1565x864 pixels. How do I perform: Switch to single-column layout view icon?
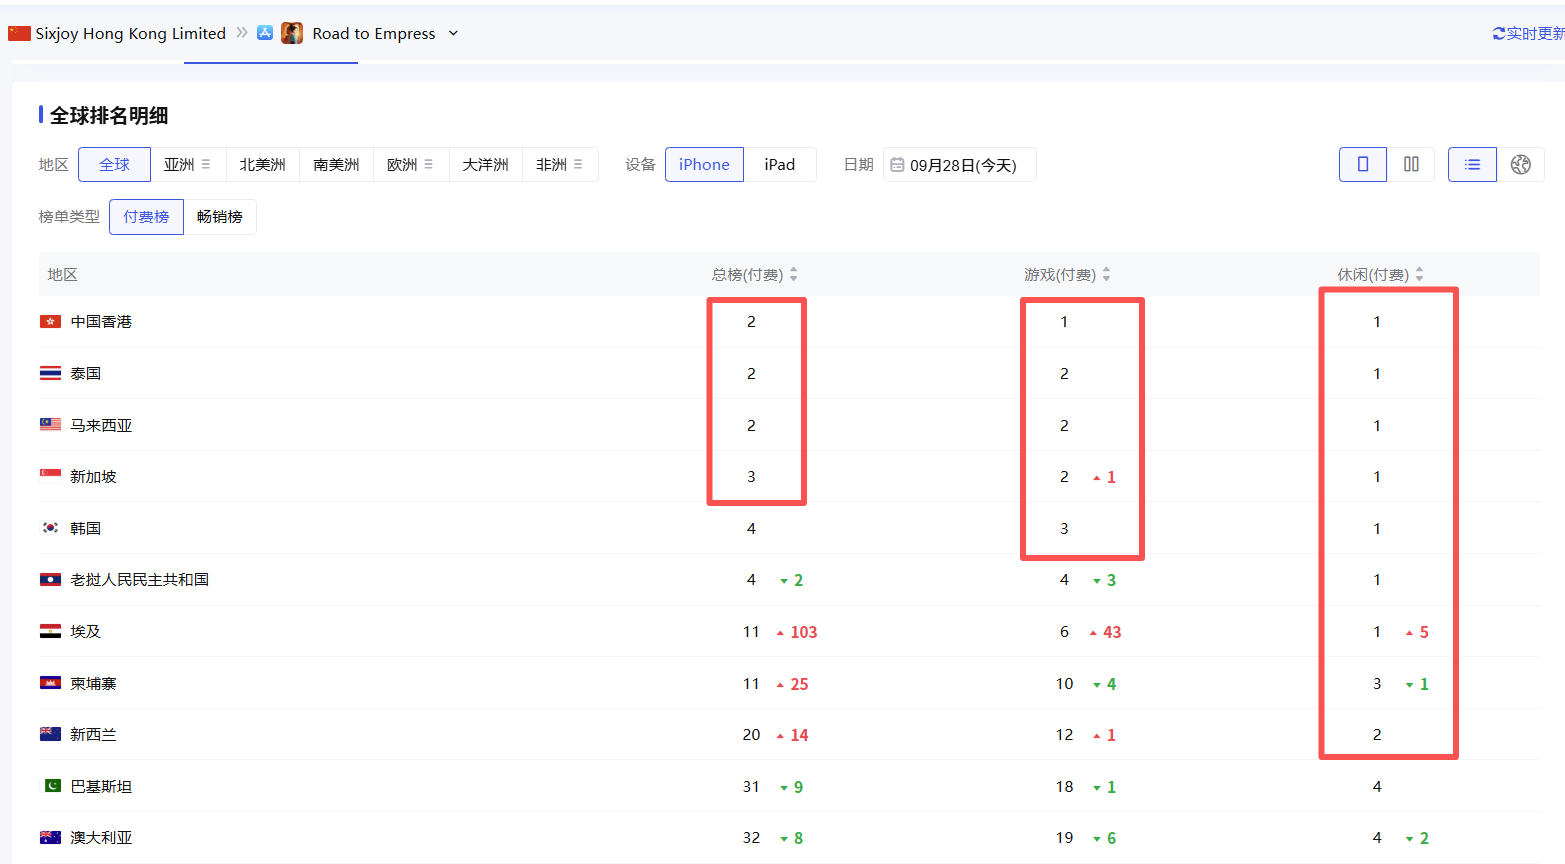coord(1362,165)
